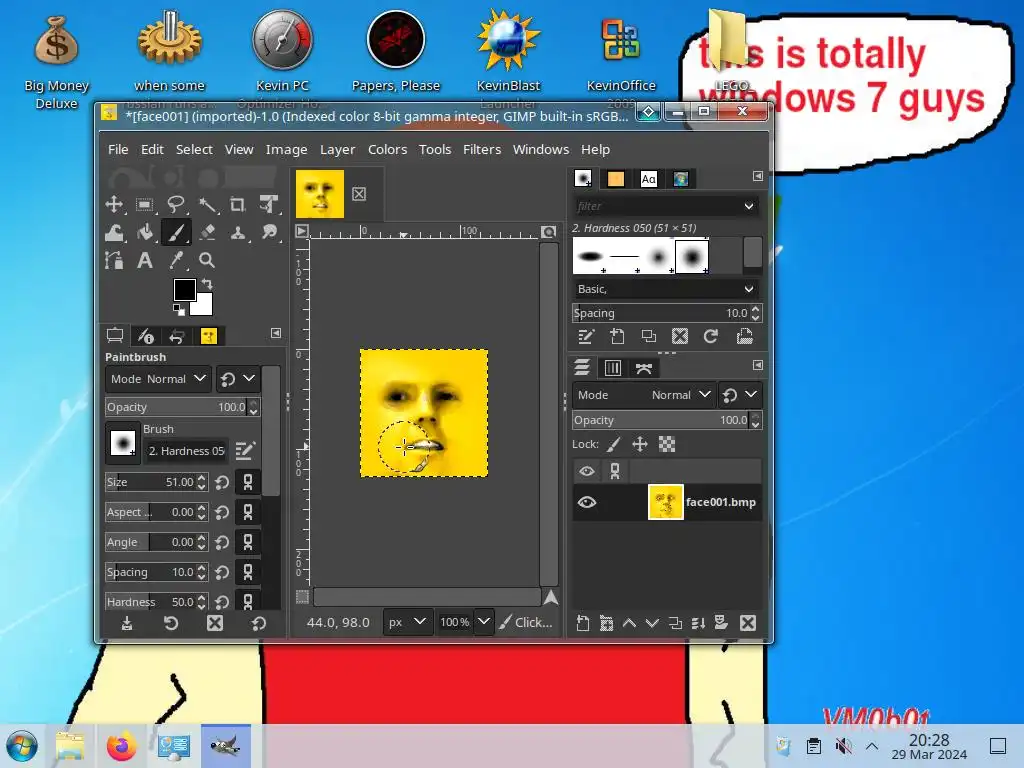Open Firefox from the taskbar
This screenshot has width=1024, height=768.
point(121,746)
